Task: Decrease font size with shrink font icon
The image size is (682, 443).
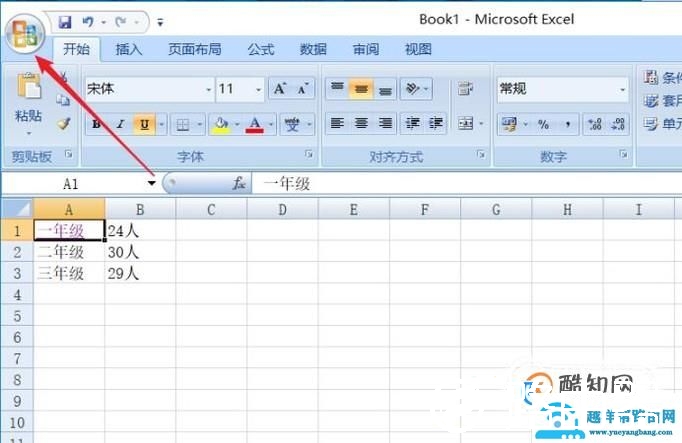Action: (303, 89)
